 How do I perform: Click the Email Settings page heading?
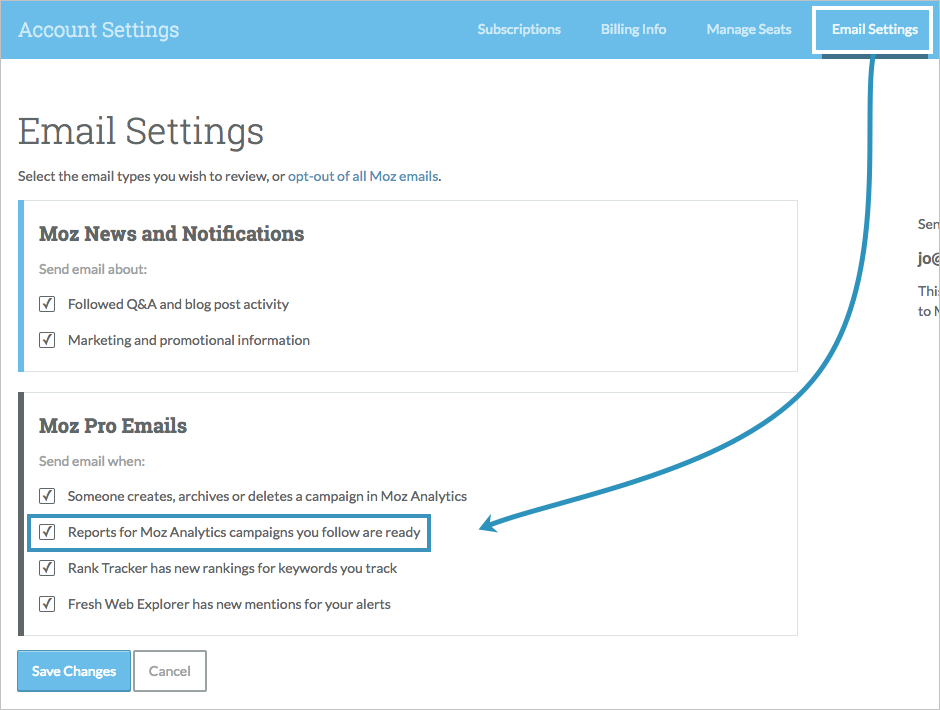tap(141, 131)
